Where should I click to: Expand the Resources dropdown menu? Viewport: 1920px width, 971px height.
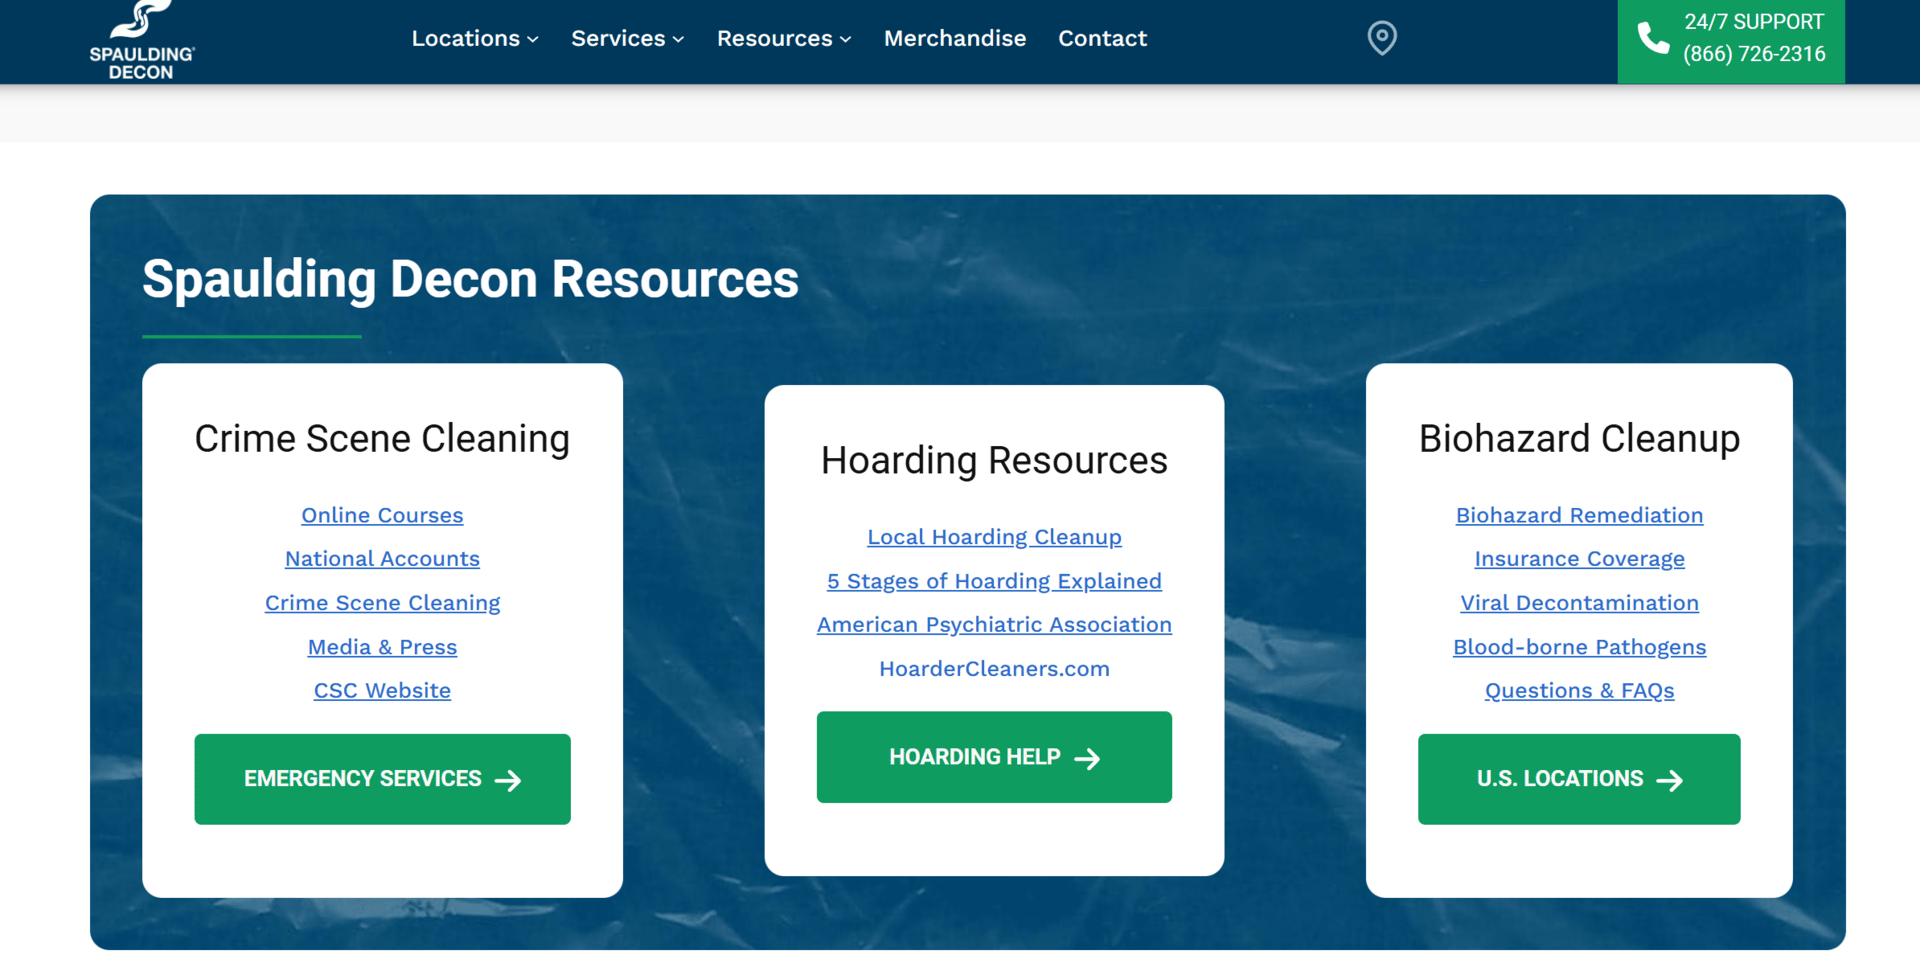coord(784,38)
